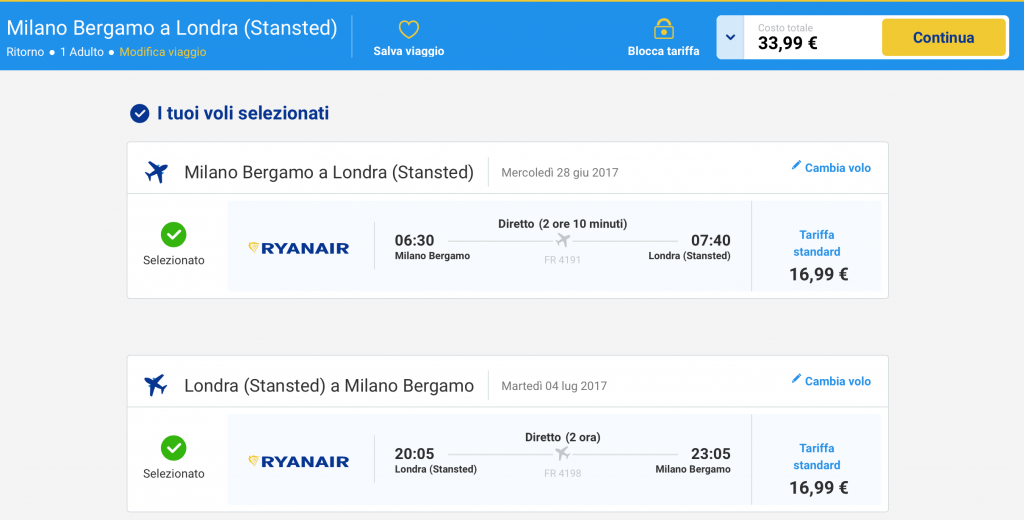This screenshot has width=1024, height=520.
Task: Click Cambia volo for Milano Bergamo flight
Action: coord(837,168)
